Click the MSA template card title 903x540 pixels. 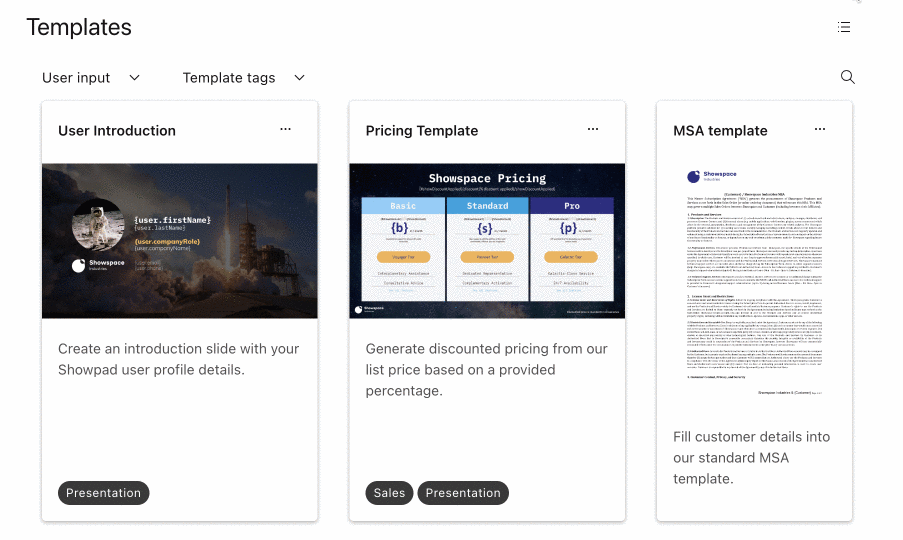point(720,131)
